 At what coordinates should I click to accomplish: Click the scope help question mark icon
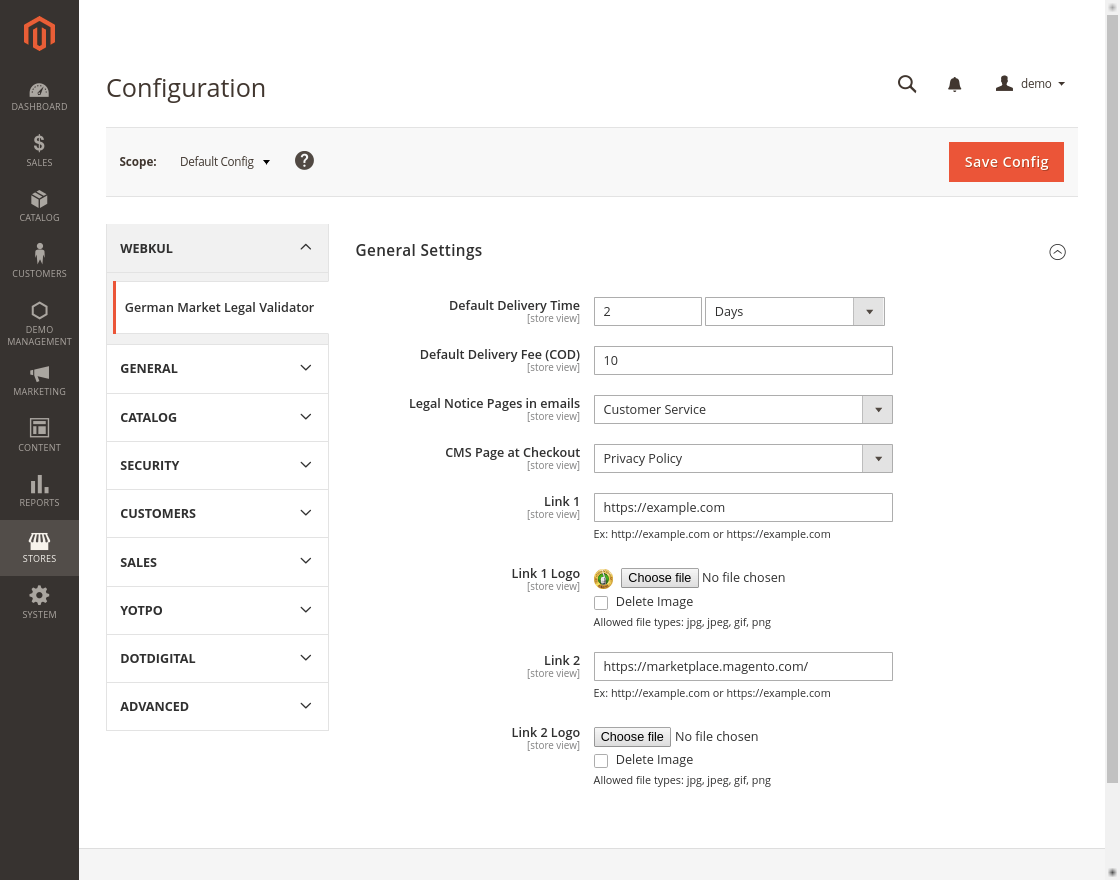coord(304,161)
